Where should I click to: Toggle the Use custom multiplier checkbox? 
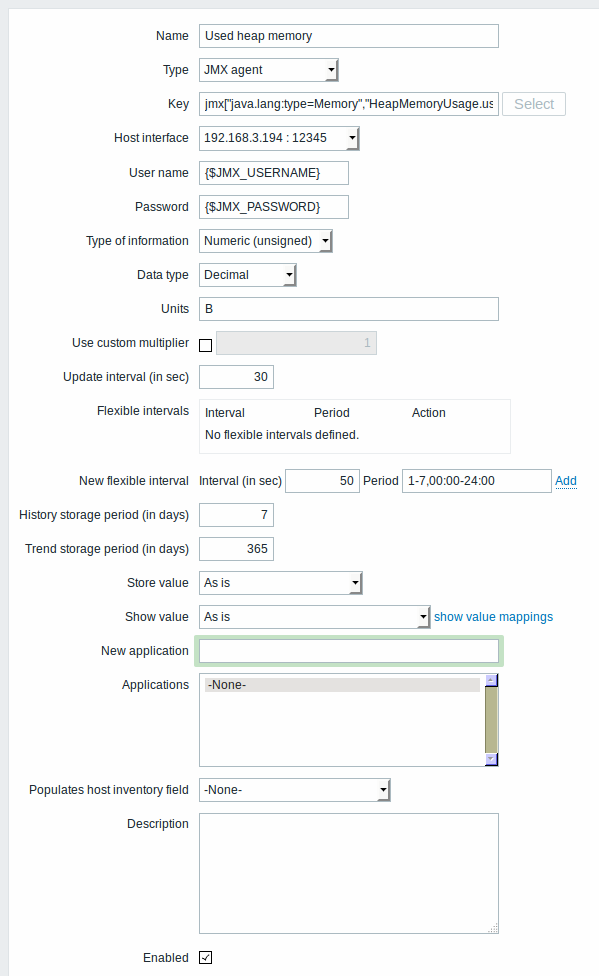tap(205, 345)
